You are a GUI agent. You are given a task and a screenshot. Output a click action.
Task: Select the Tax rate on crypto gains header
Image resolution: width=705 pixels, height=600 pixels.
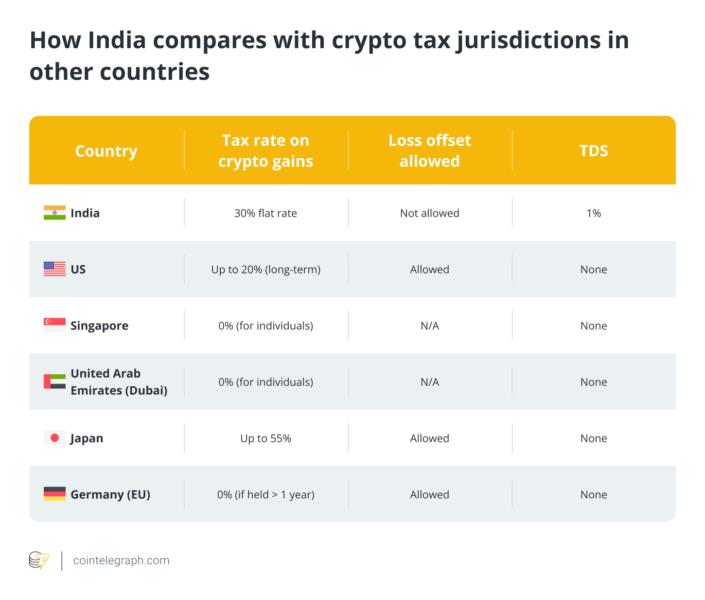tap(266, 151)
